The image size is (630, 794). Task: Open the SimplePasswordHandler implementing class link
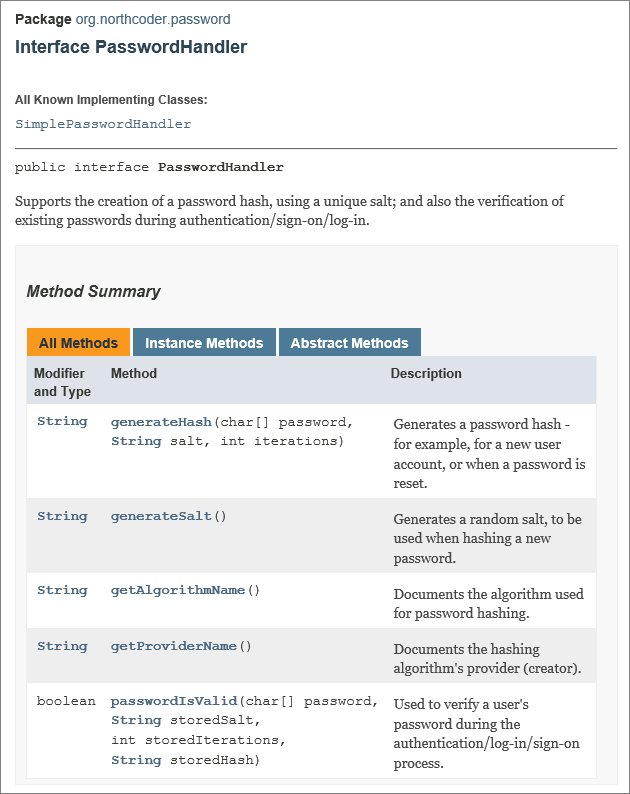click(x=103, y=124)
